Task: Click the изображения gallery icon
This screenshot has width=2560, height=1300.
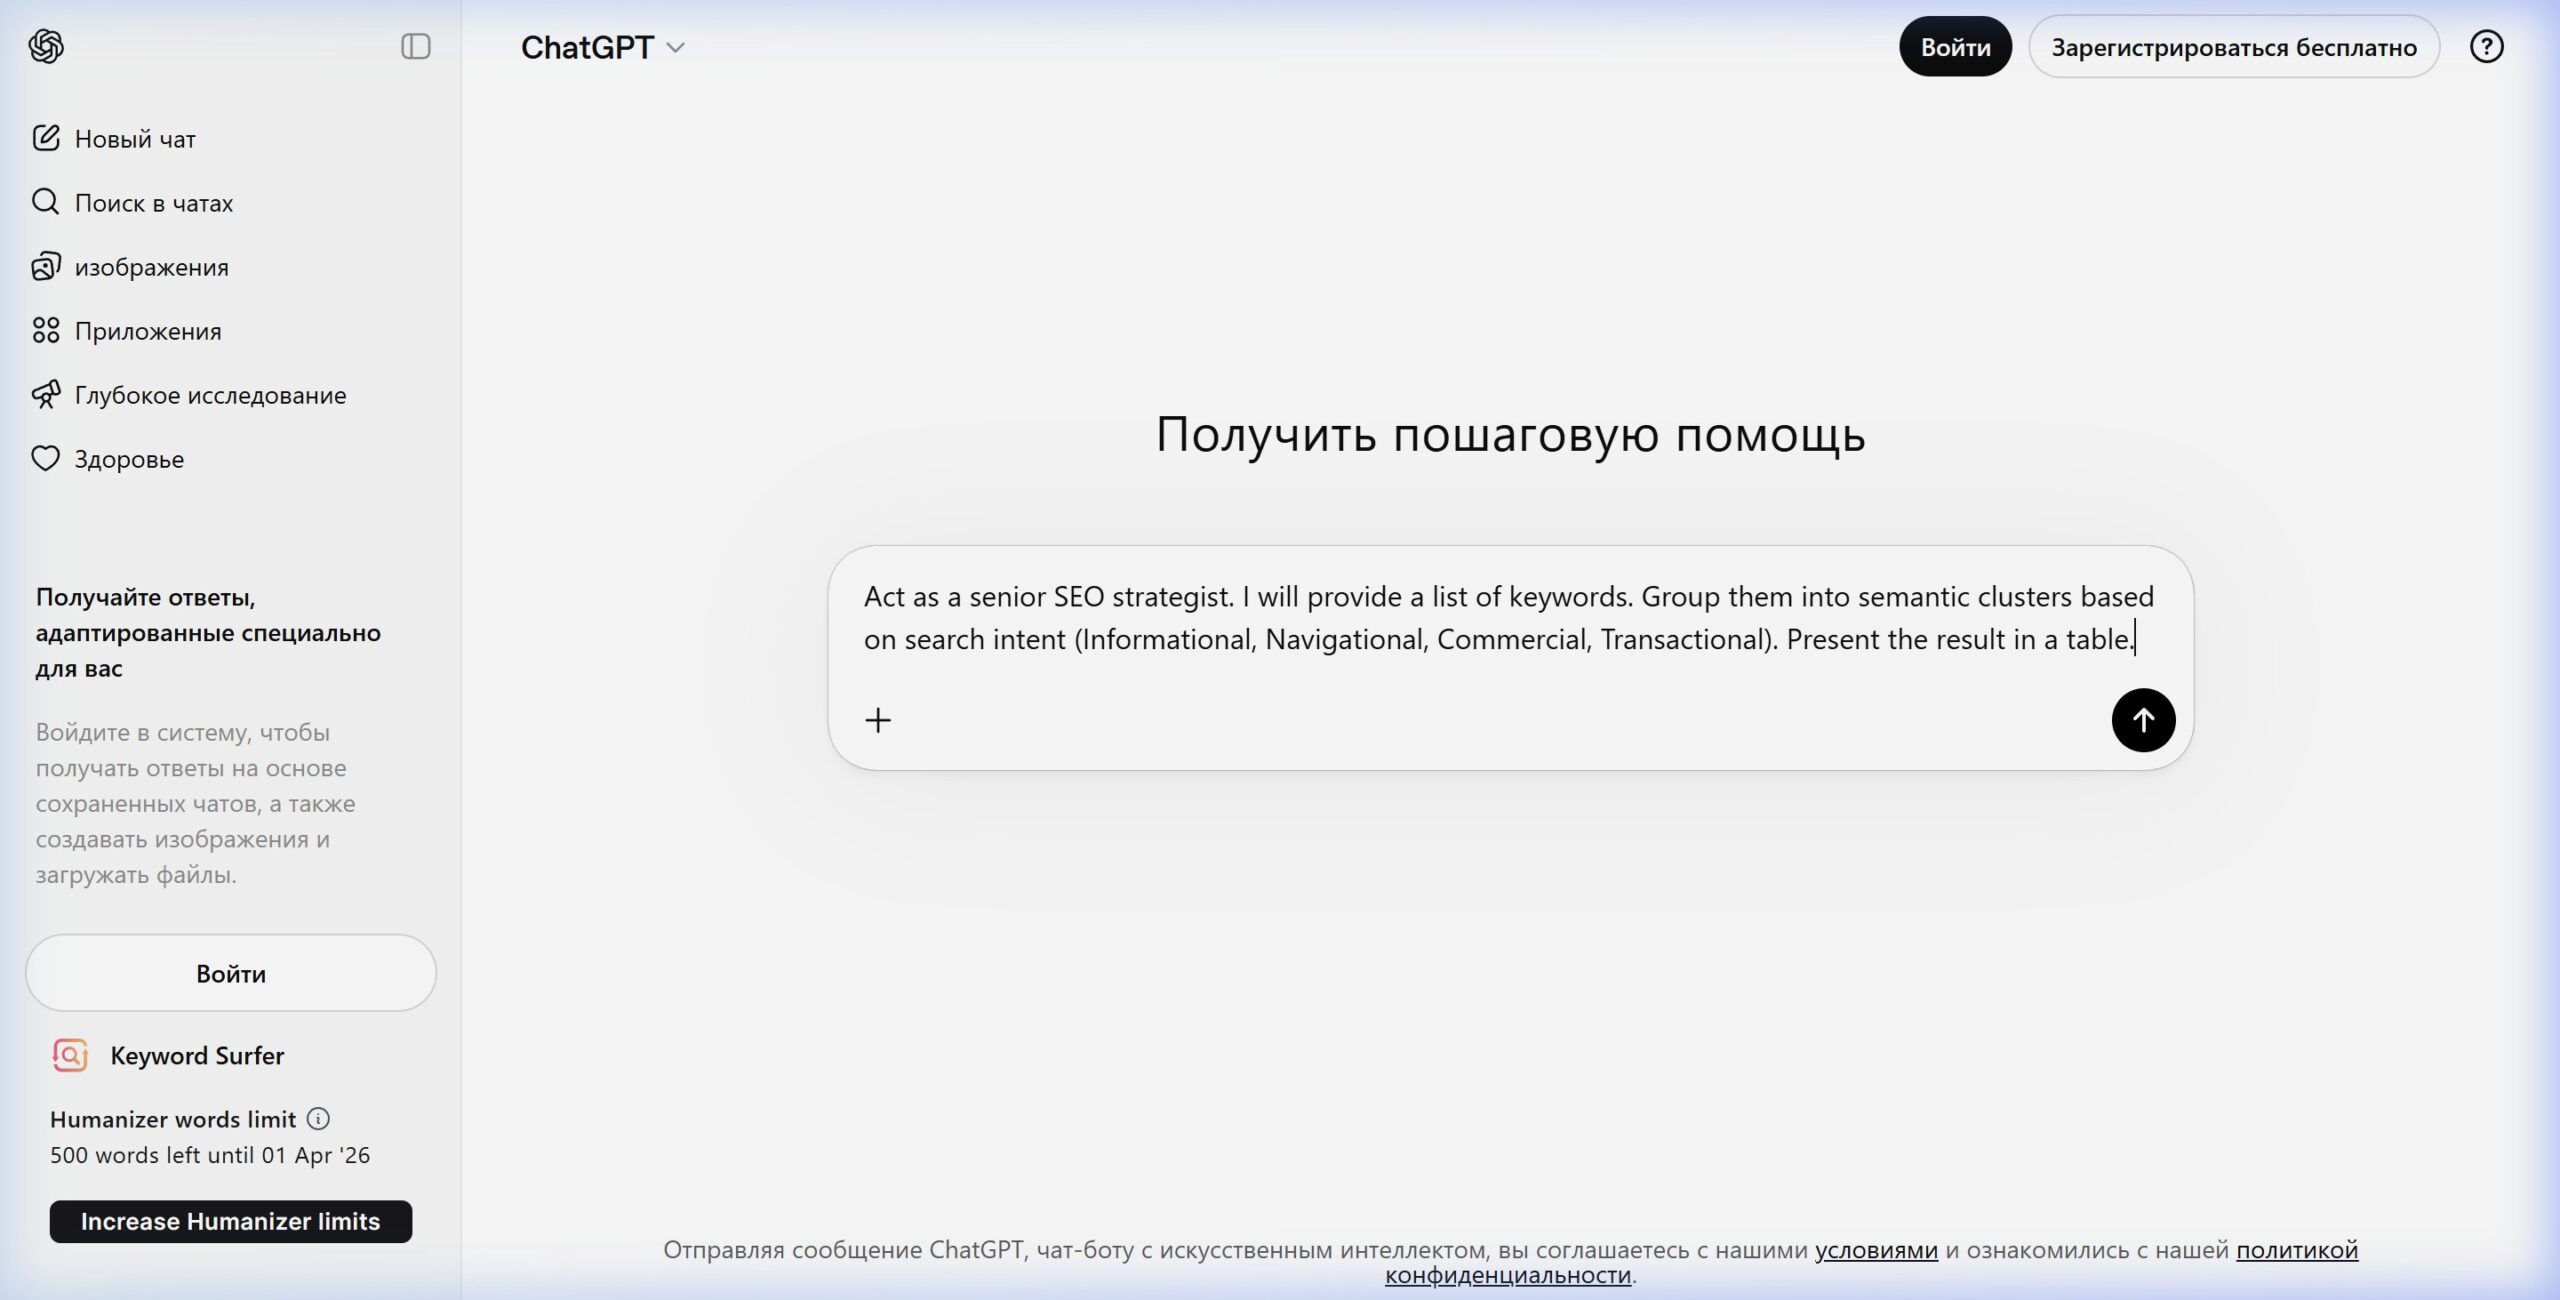Action: pos(46,266)
